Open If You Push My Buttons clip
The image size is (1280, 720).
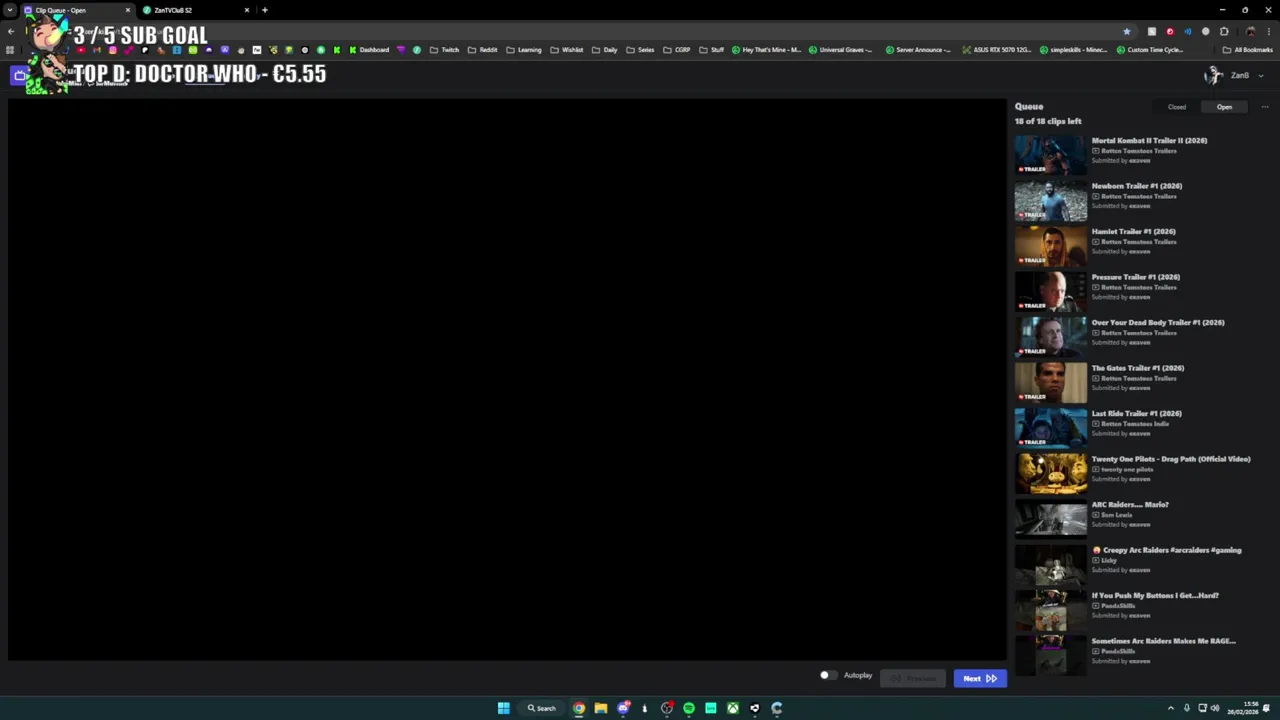(1155, 595)
